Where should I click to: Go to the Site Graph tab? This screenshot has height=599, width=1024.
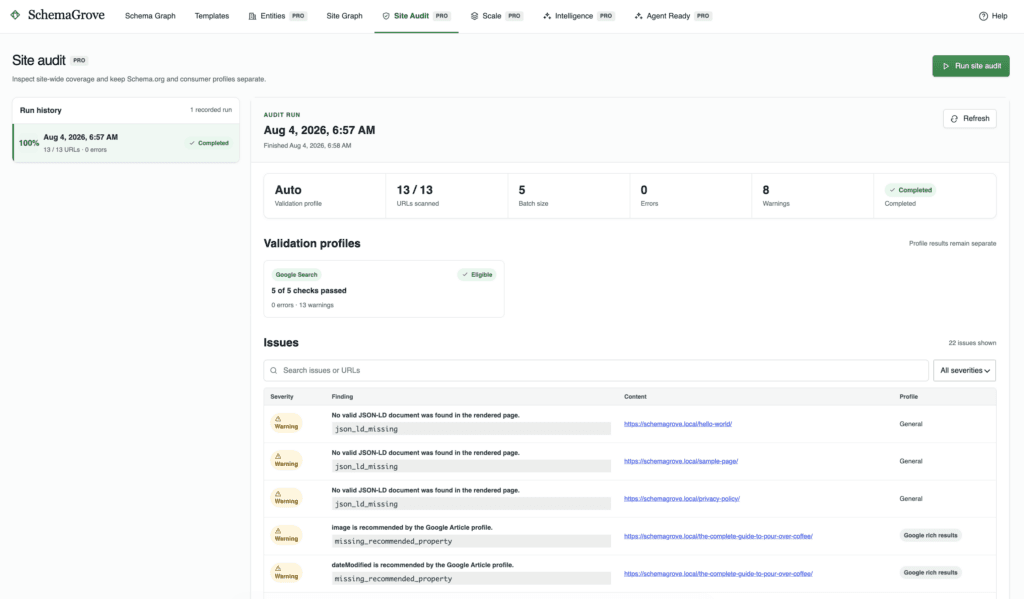344,16
